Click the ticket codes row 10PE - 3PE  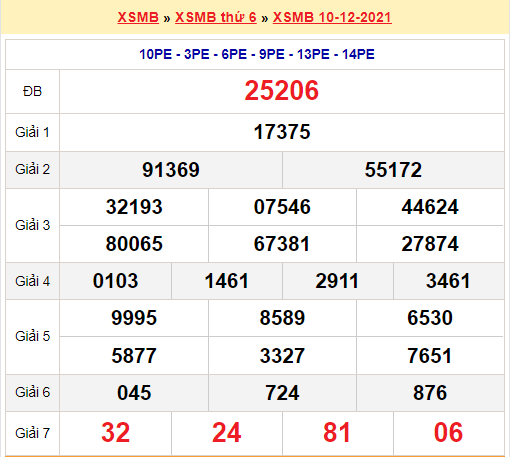click(257, 54)
